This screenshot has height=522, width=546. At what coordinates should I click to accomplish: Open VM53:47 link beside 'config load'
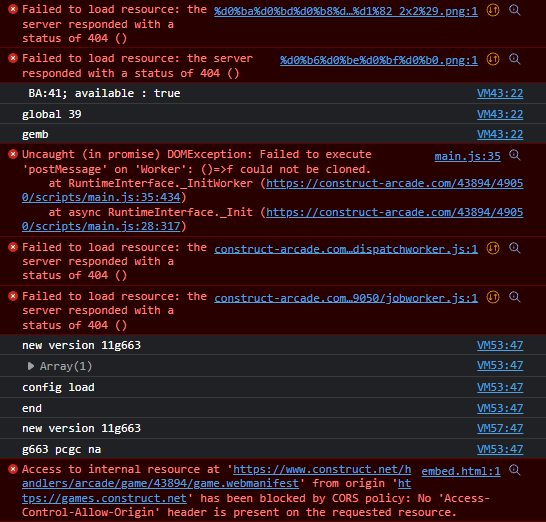[500, 387]
